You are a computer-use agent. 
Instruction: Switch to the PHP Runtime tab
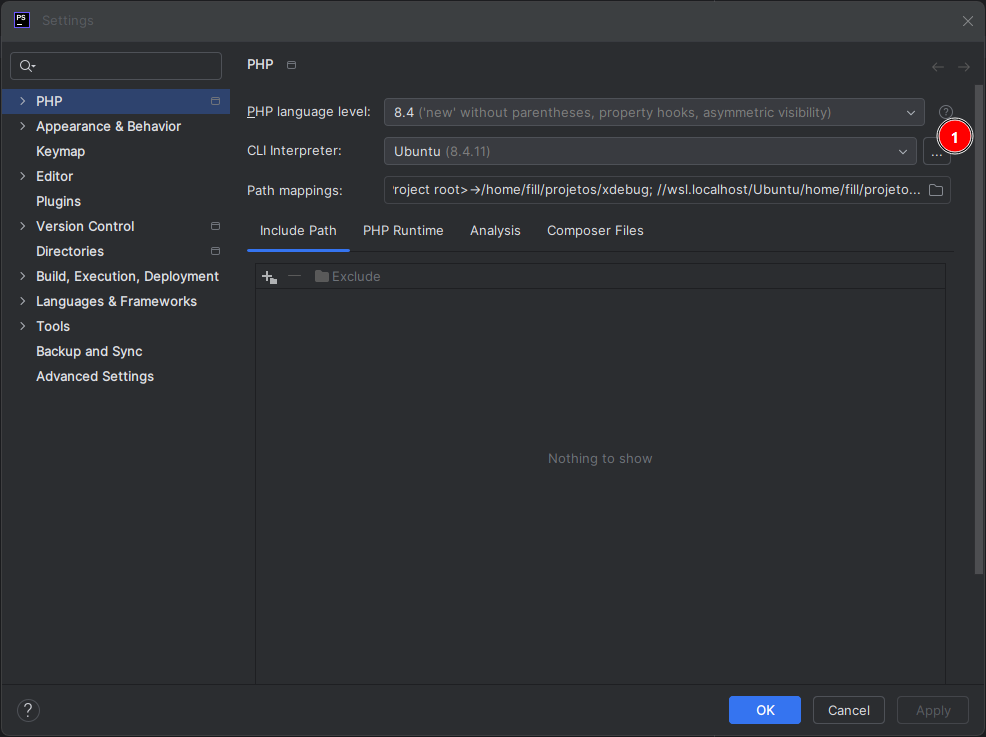pyautogui.click(x=403, y=231)
